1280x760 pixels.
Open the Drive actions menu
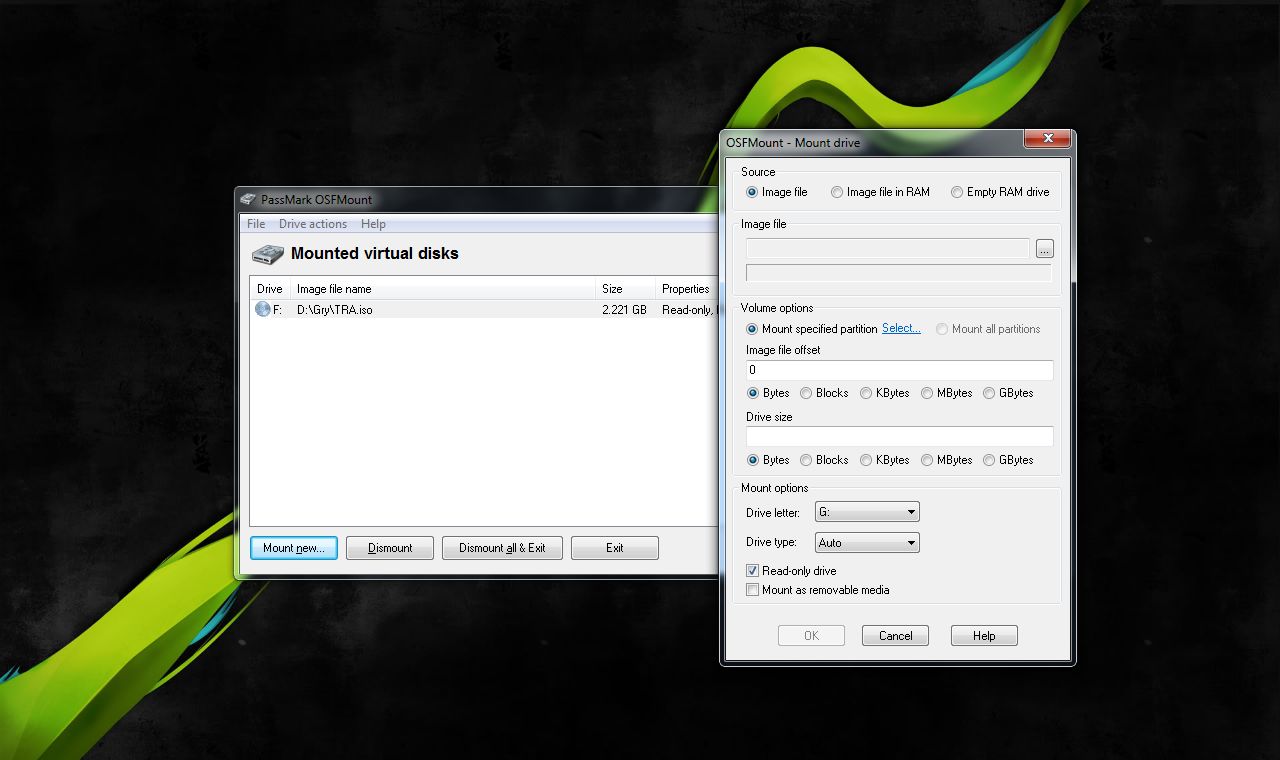coord(313,224)
